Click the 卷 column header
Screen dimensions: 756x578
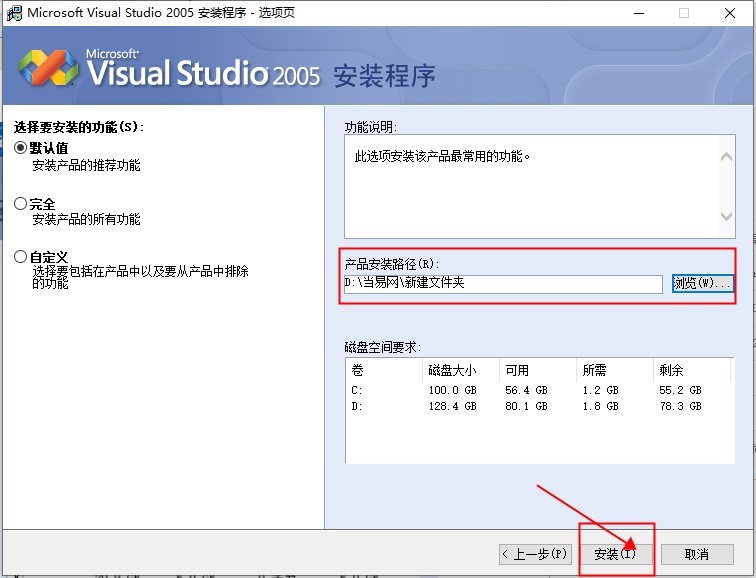pyautogui.click(x=383, y=370)
